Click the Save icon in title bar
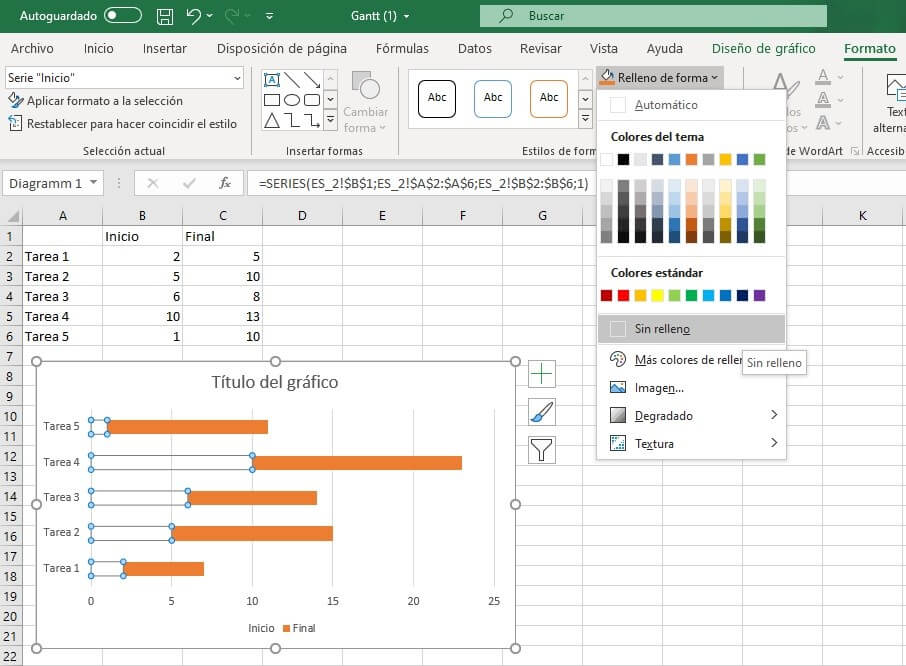906x666 pixels. tap(165, 16)
